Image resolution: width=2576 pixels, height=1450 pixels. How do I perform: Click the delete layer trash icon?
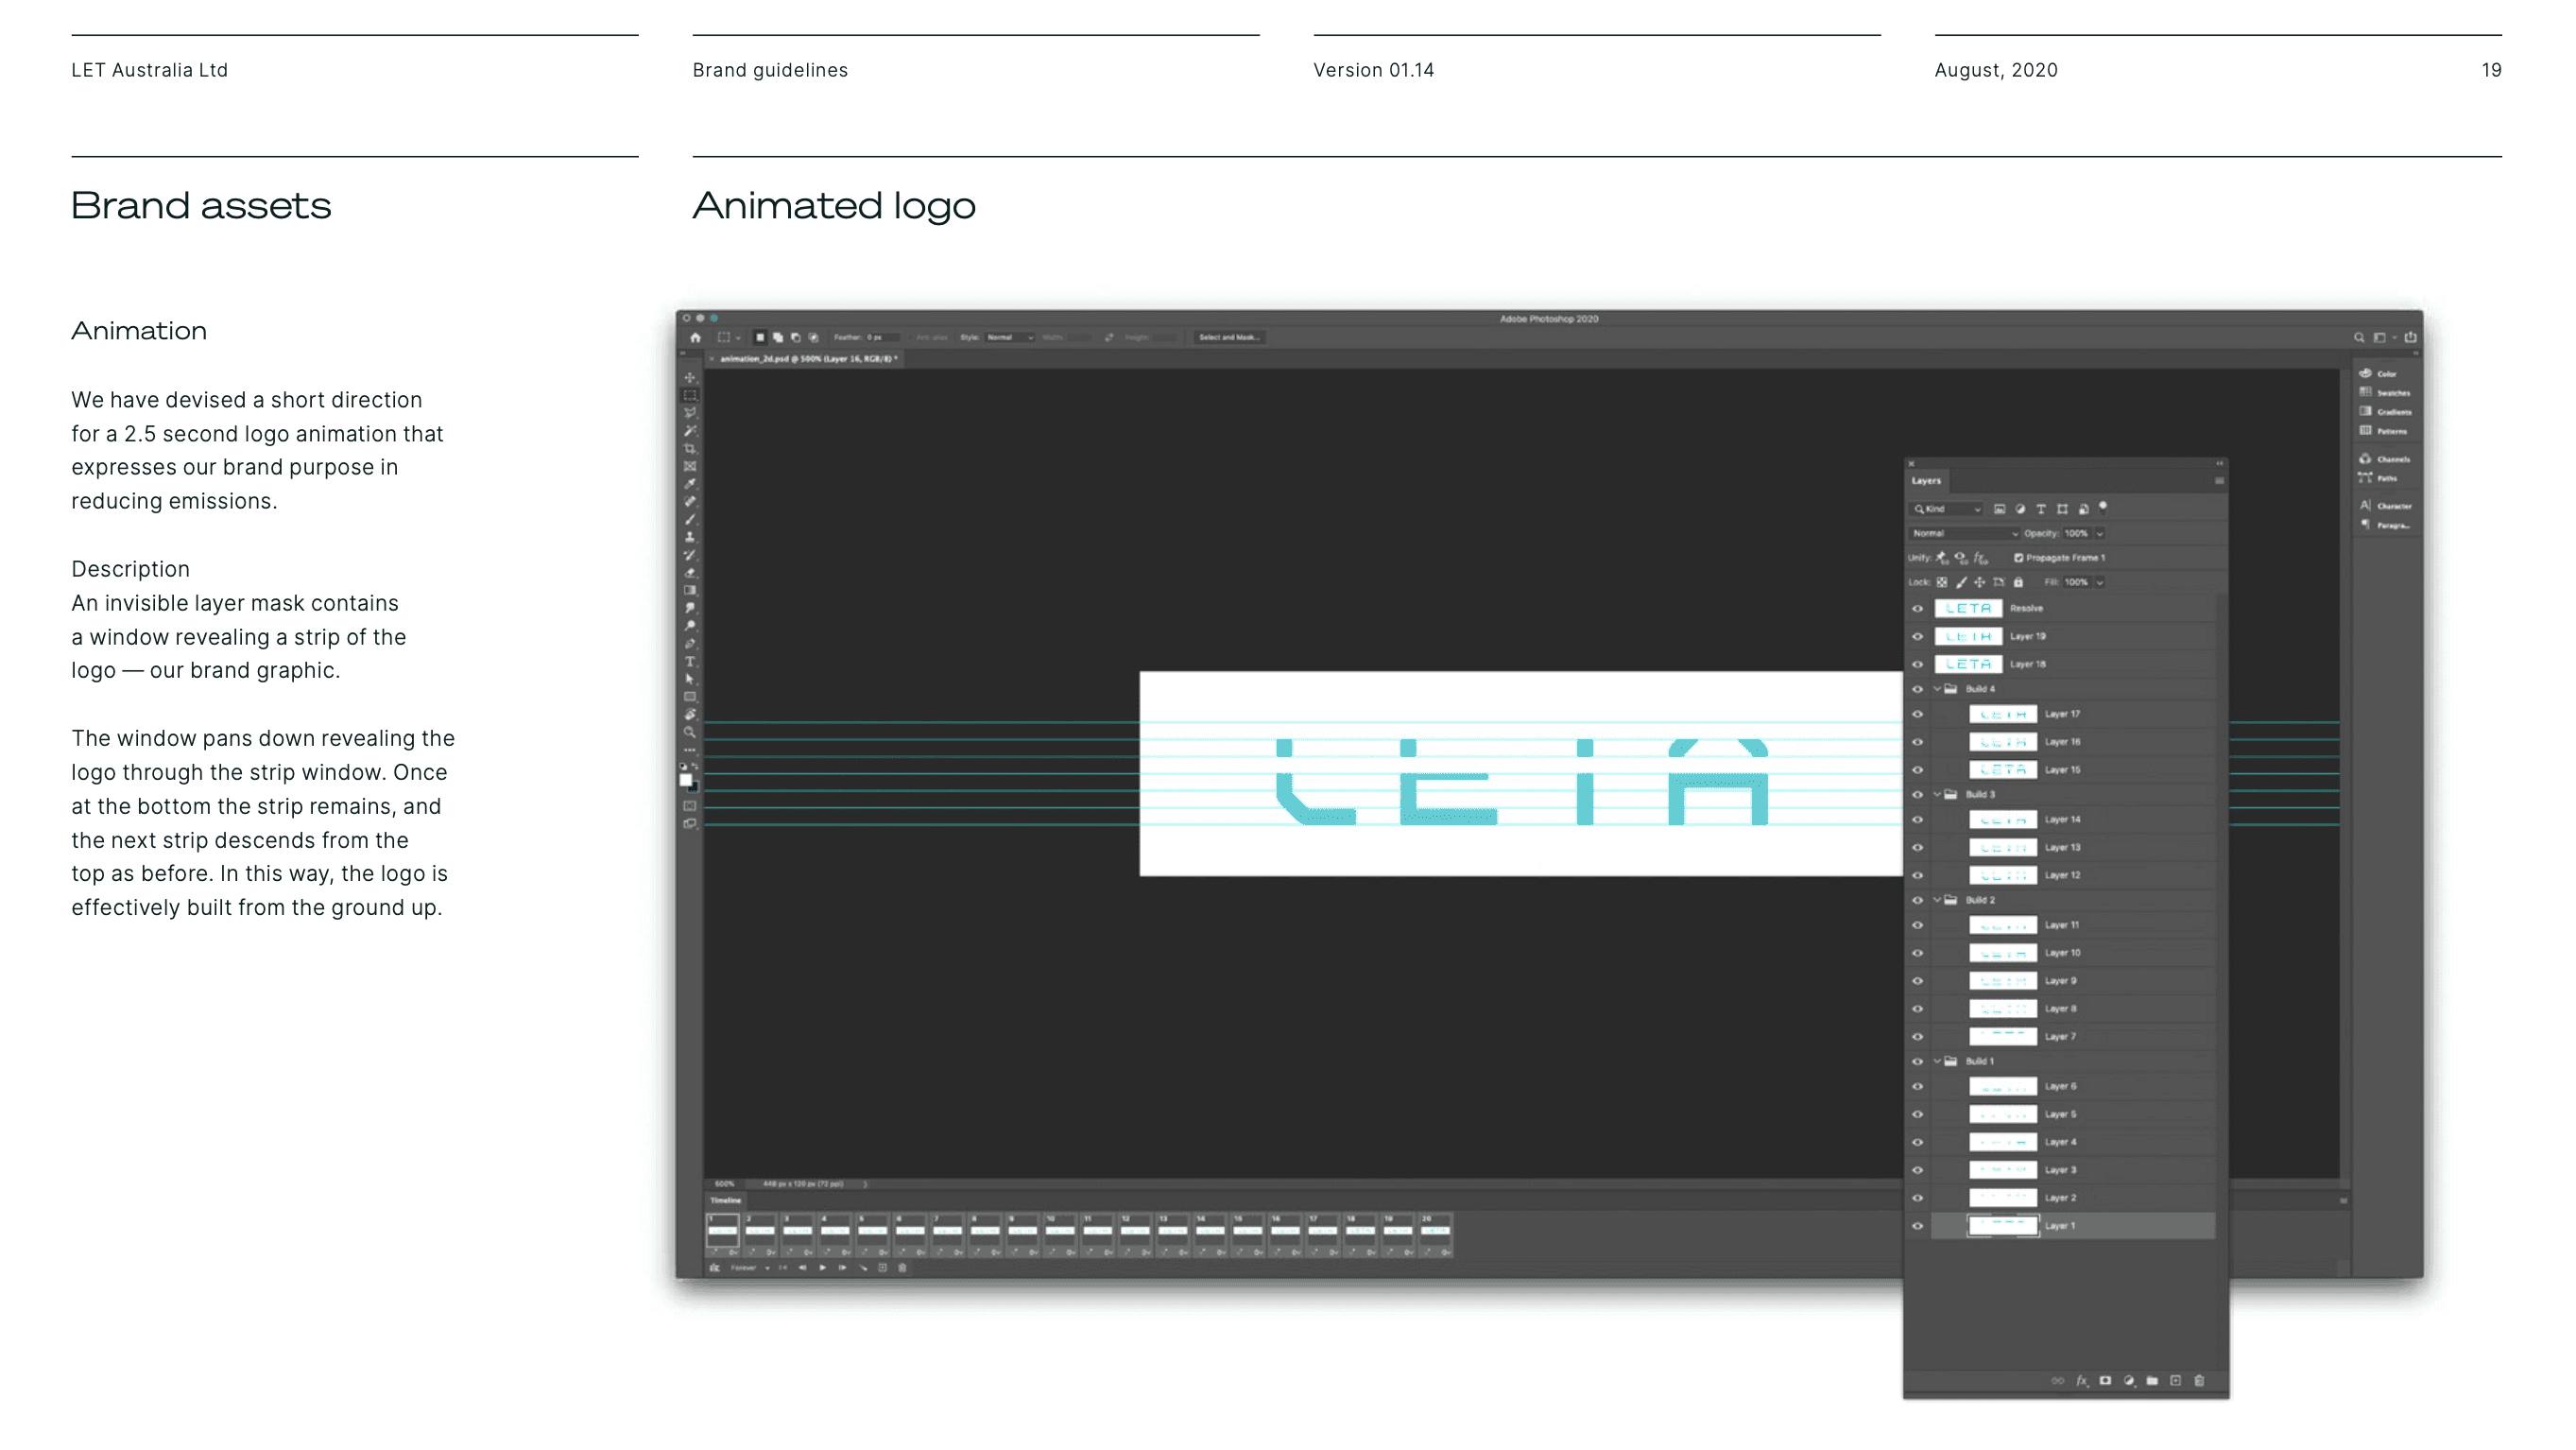pos(2198,1381)
